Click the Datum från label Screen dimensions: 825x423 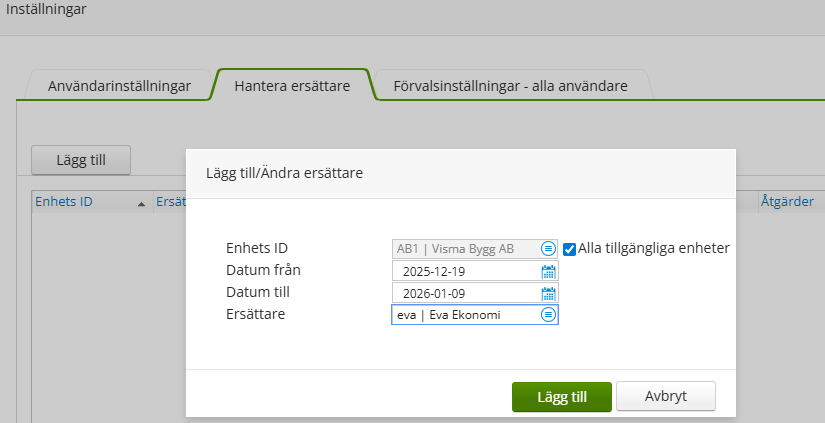263,270
